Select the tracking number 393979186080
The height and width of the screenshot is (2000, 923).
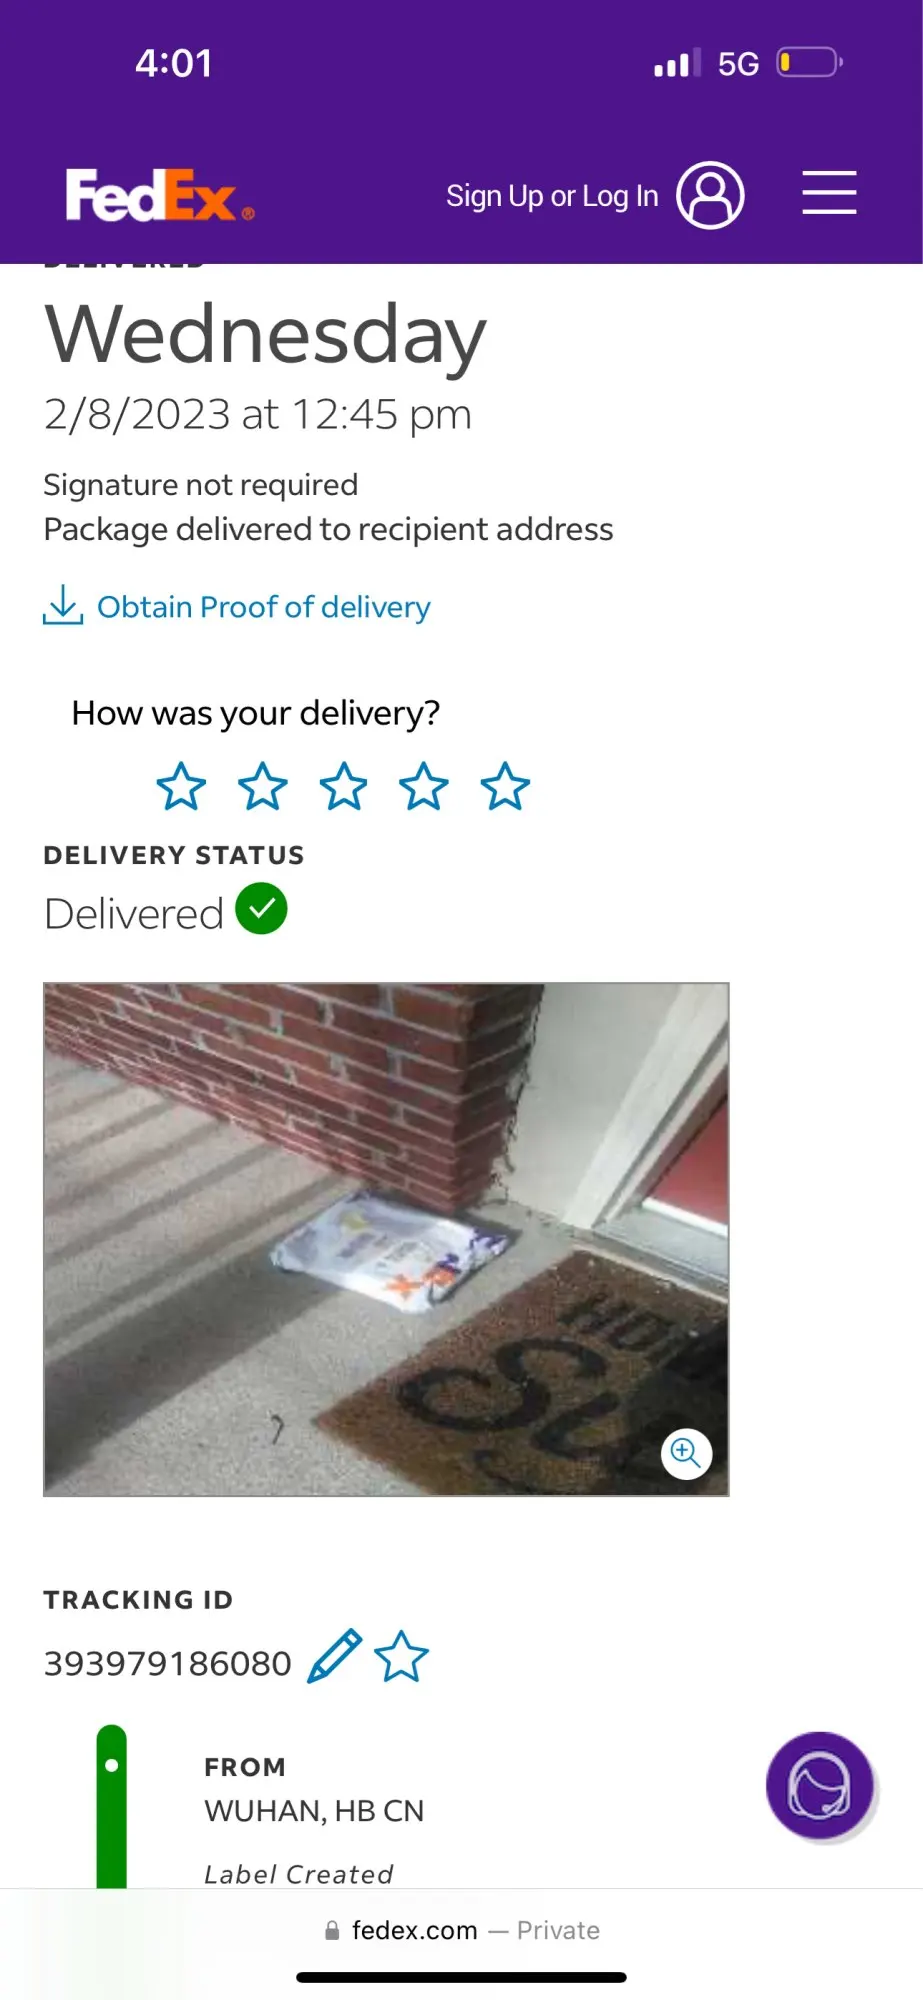tap(167, 1663)
